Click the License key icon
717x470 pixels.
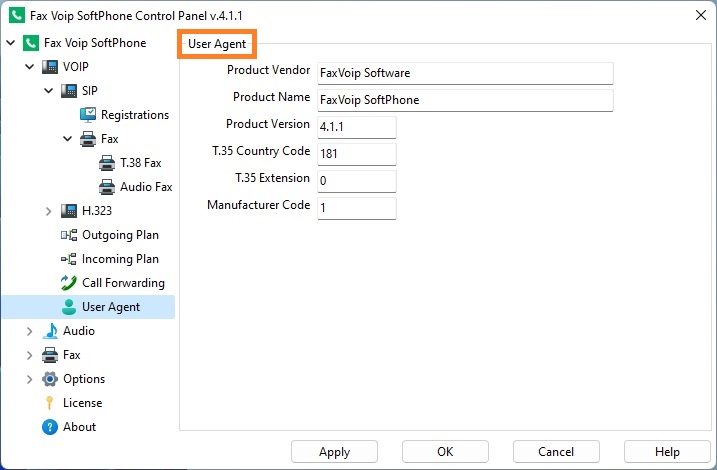pos(49,403)
